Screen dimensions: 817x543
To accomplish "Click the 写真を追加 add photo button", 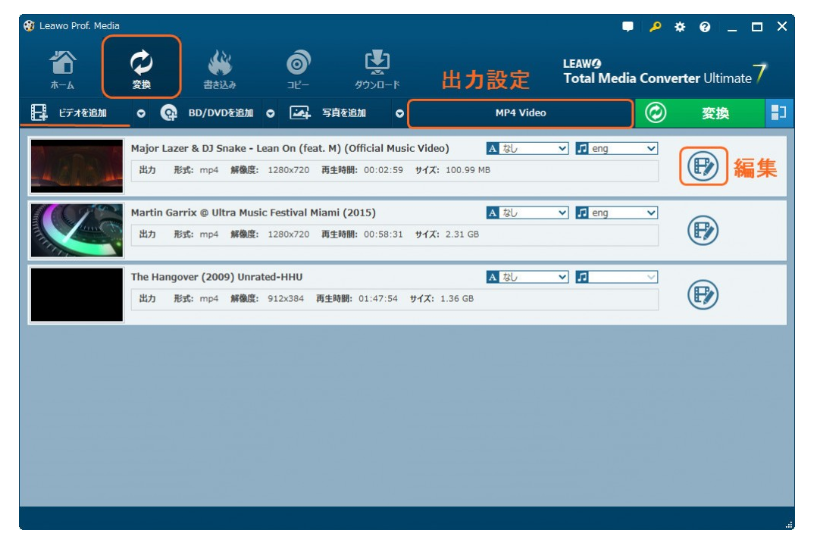I will (330, 113).
